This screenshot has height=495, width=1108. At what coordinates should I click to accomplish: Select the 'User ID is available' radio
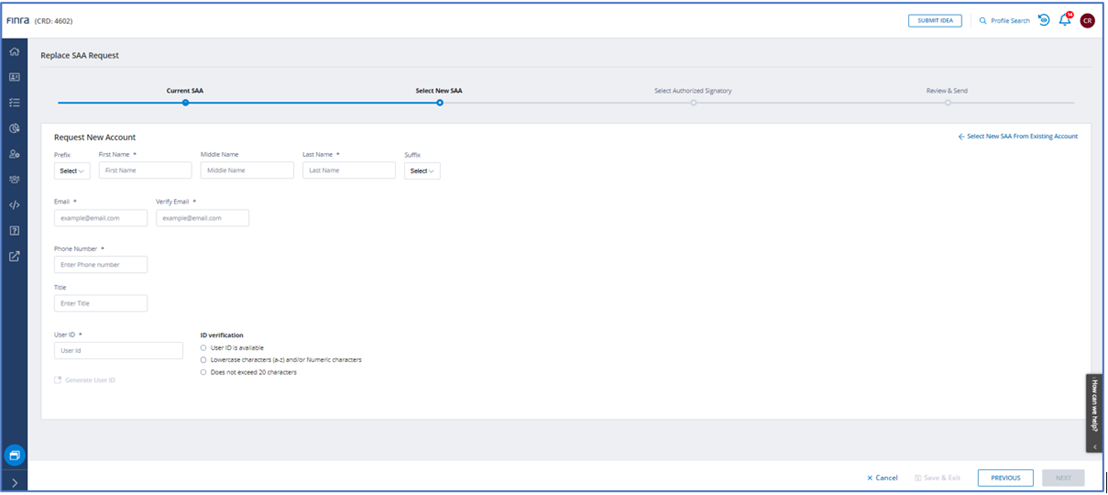[x=204, y=347]
